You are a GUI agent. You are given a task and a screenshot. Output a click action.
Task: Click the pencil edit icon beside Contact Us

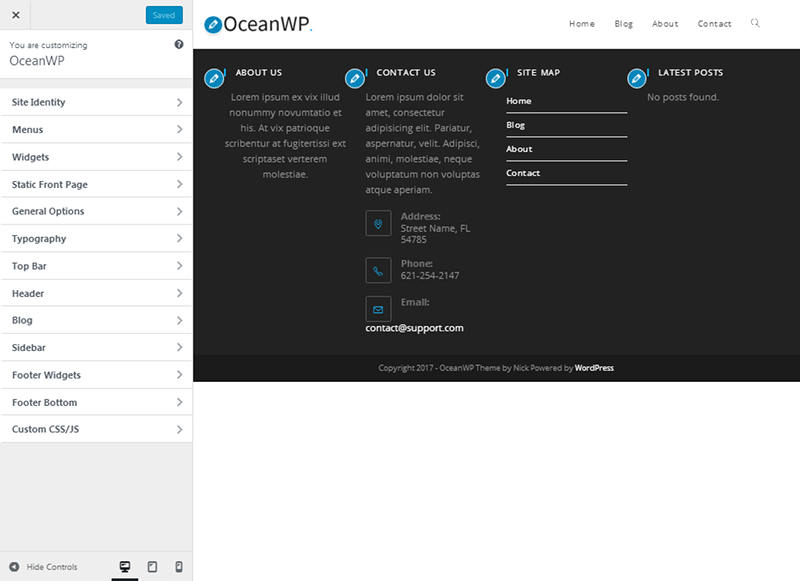(x=355, y=78)
